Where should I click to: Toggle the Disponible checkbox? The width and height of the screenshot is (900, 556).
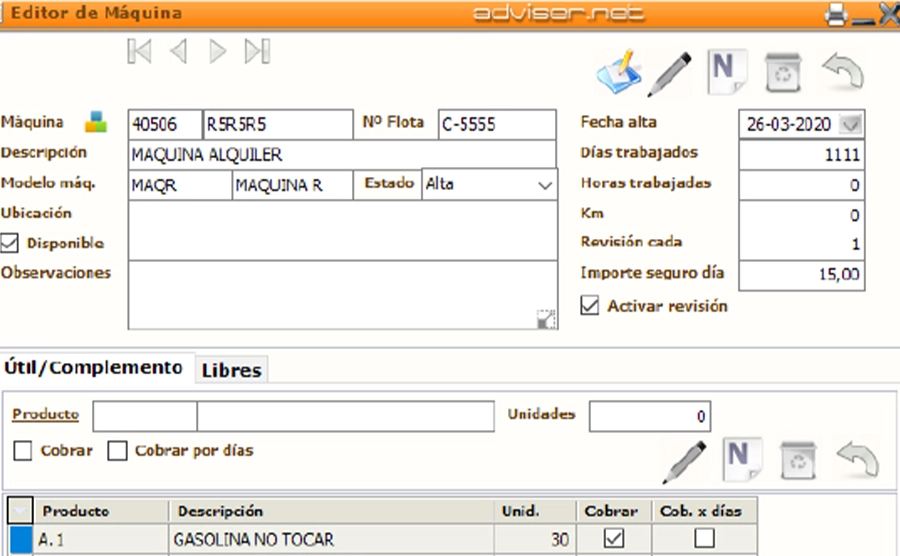[x=10, y=243]
